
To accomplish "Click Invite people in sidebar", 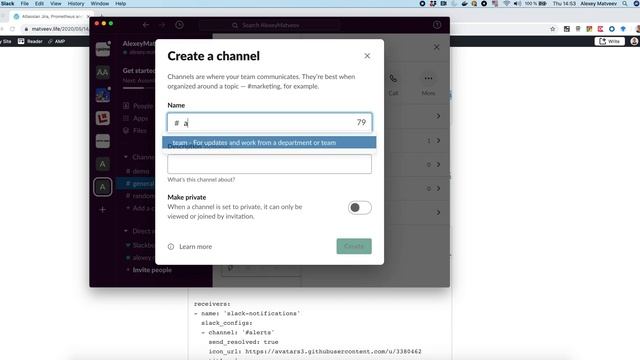I will tap(152, 270).
